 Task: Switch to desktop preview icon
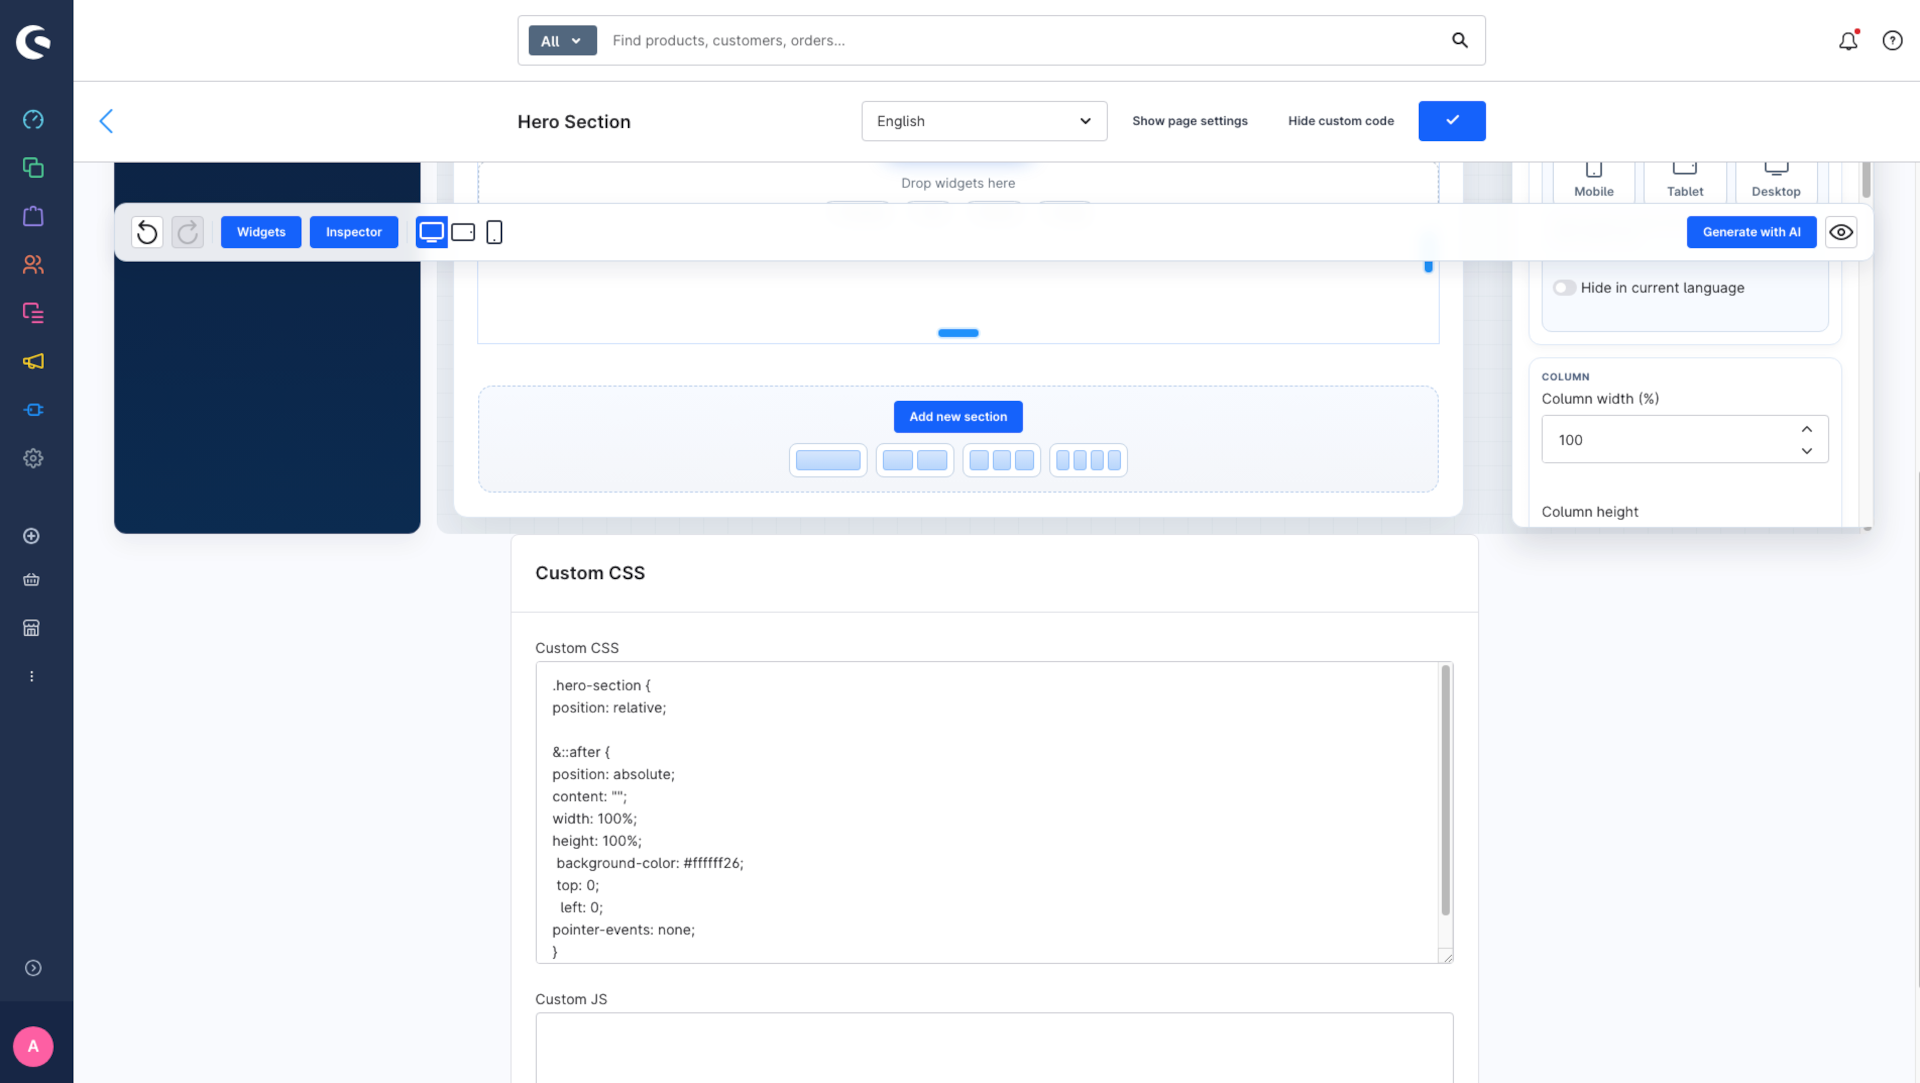tap(431, 232)
